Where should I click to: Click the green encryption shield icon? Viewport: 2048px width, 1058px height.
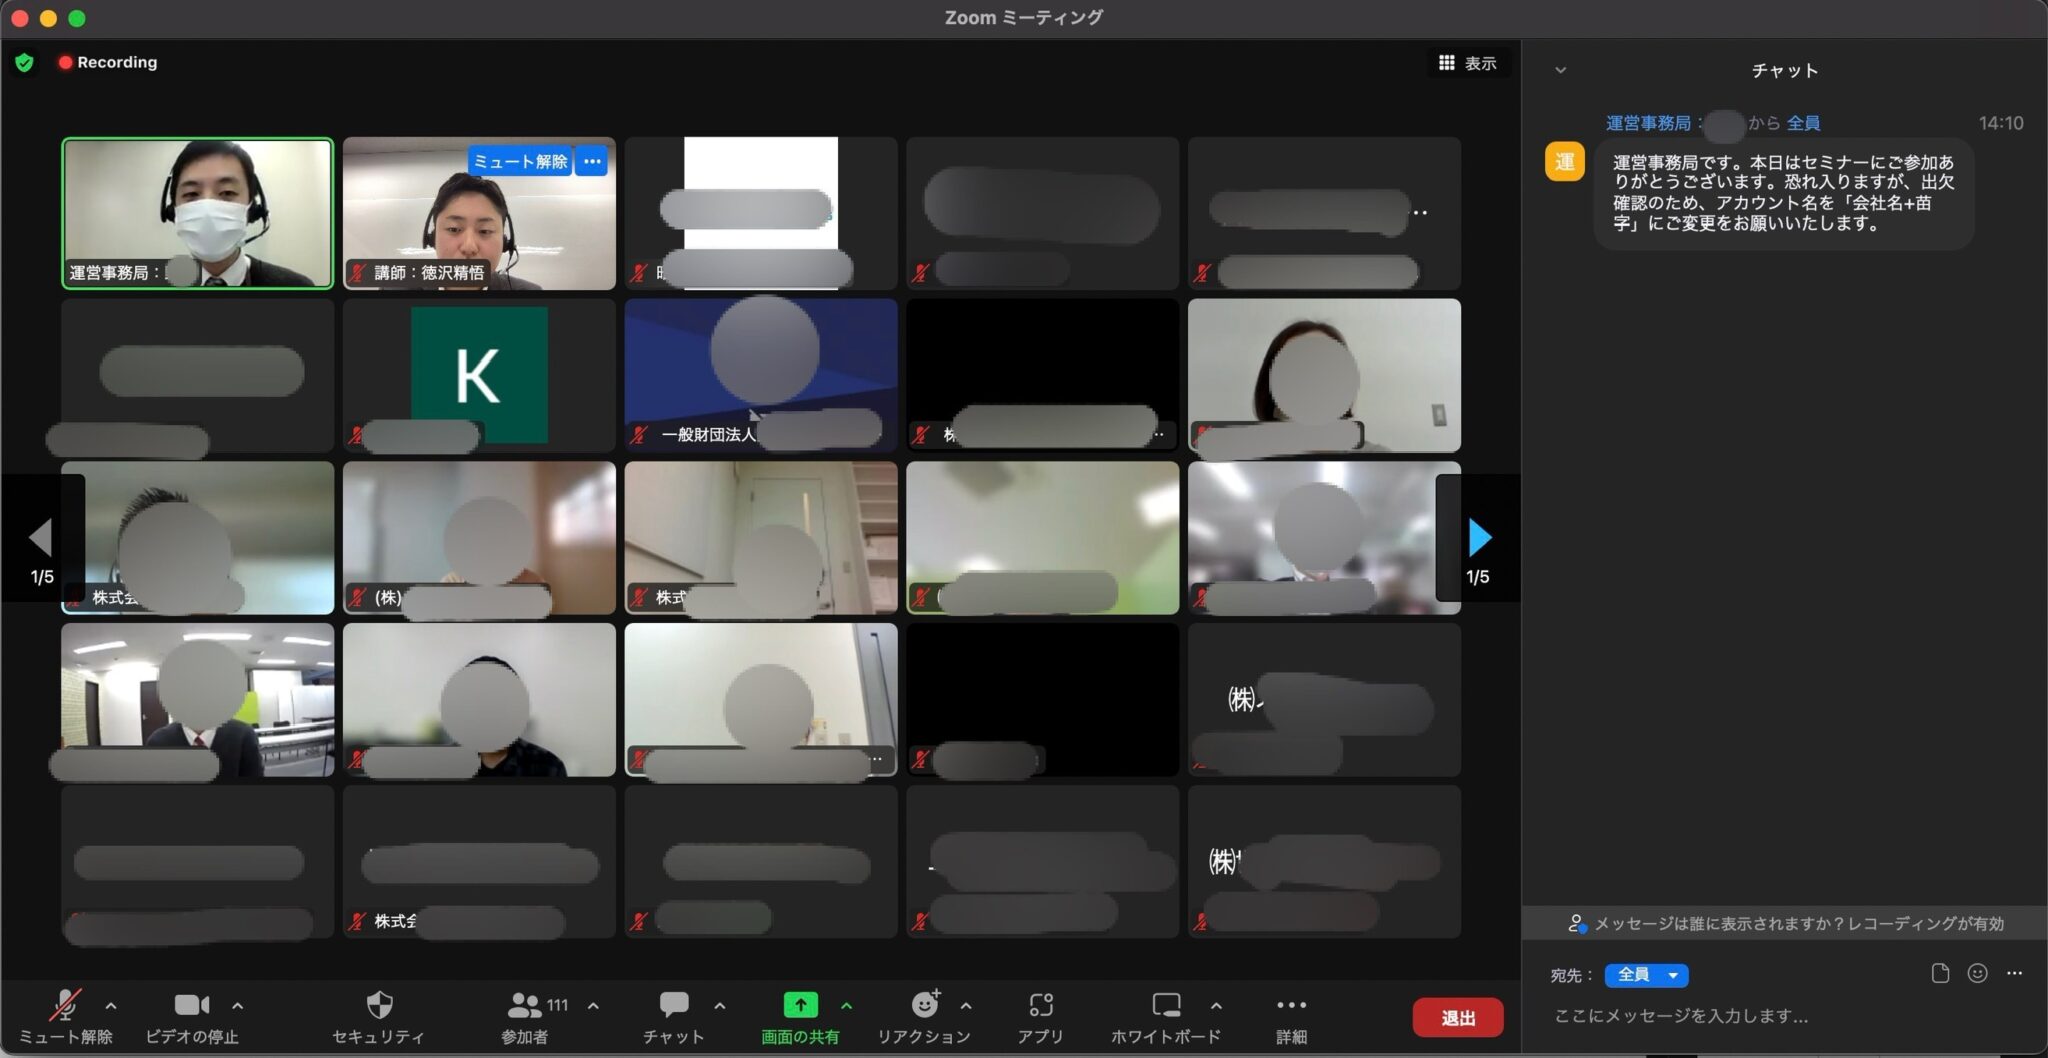[x=25, y=62]
